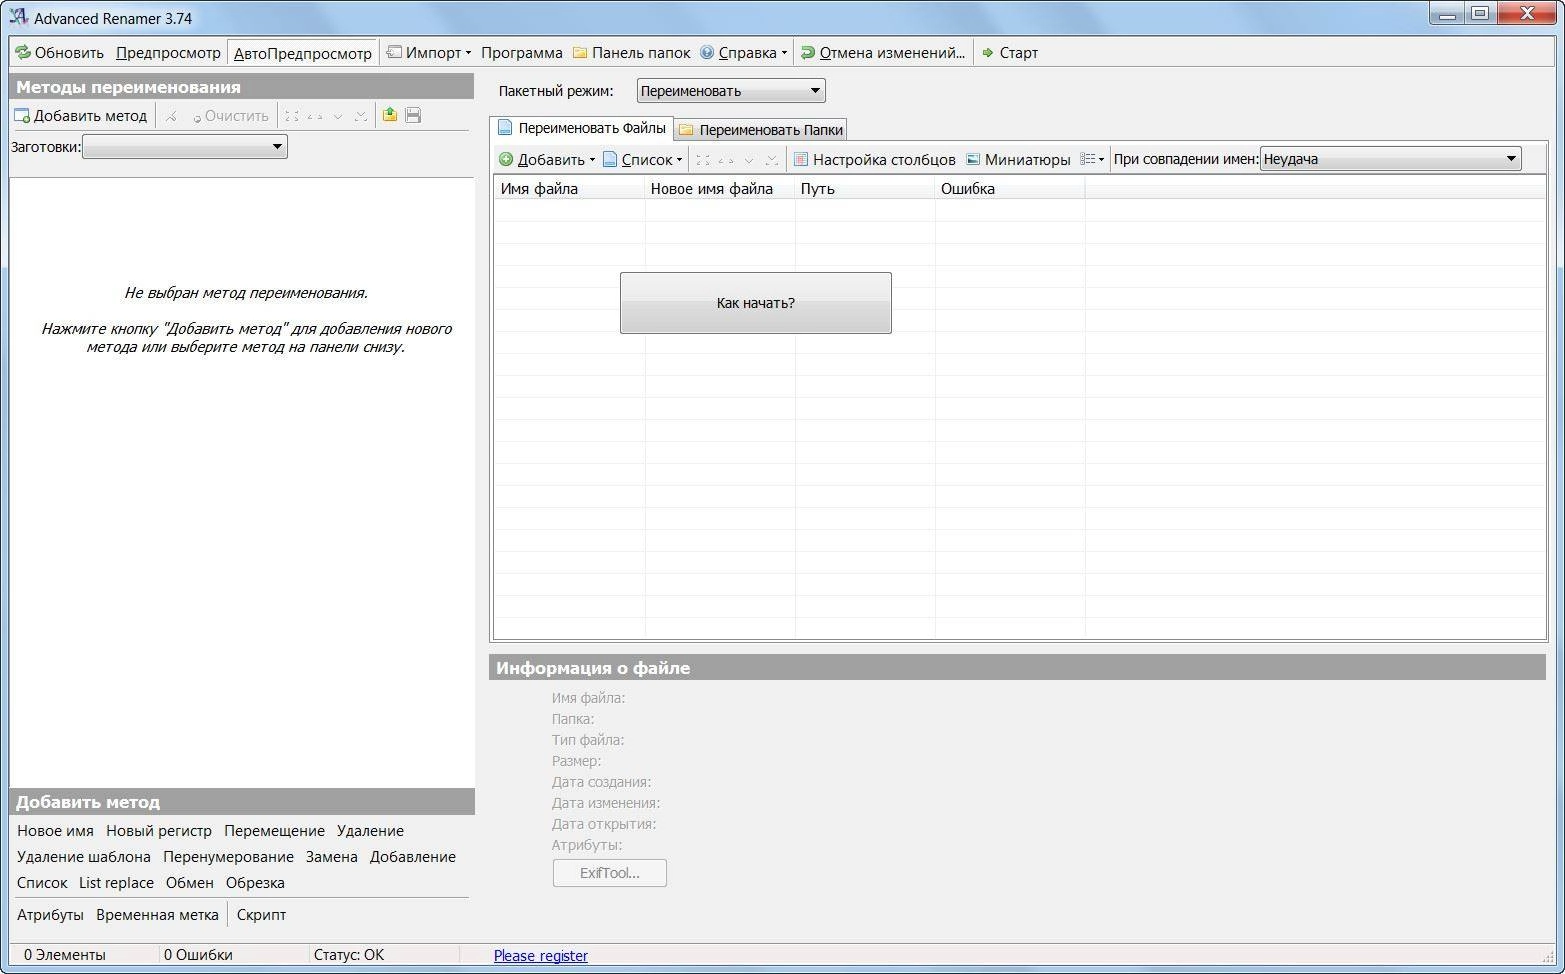Screen dimensions: 1565x974
Task: Click Предпросмотр in the main toolbar
Action: click(168, 53)
